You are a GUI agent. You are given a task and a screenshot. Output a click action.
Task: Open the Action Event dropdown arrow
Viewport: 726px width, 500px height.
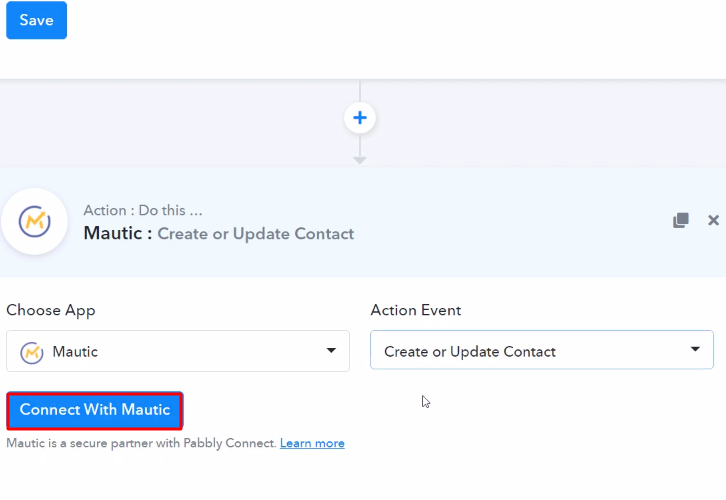coord(695,350)
